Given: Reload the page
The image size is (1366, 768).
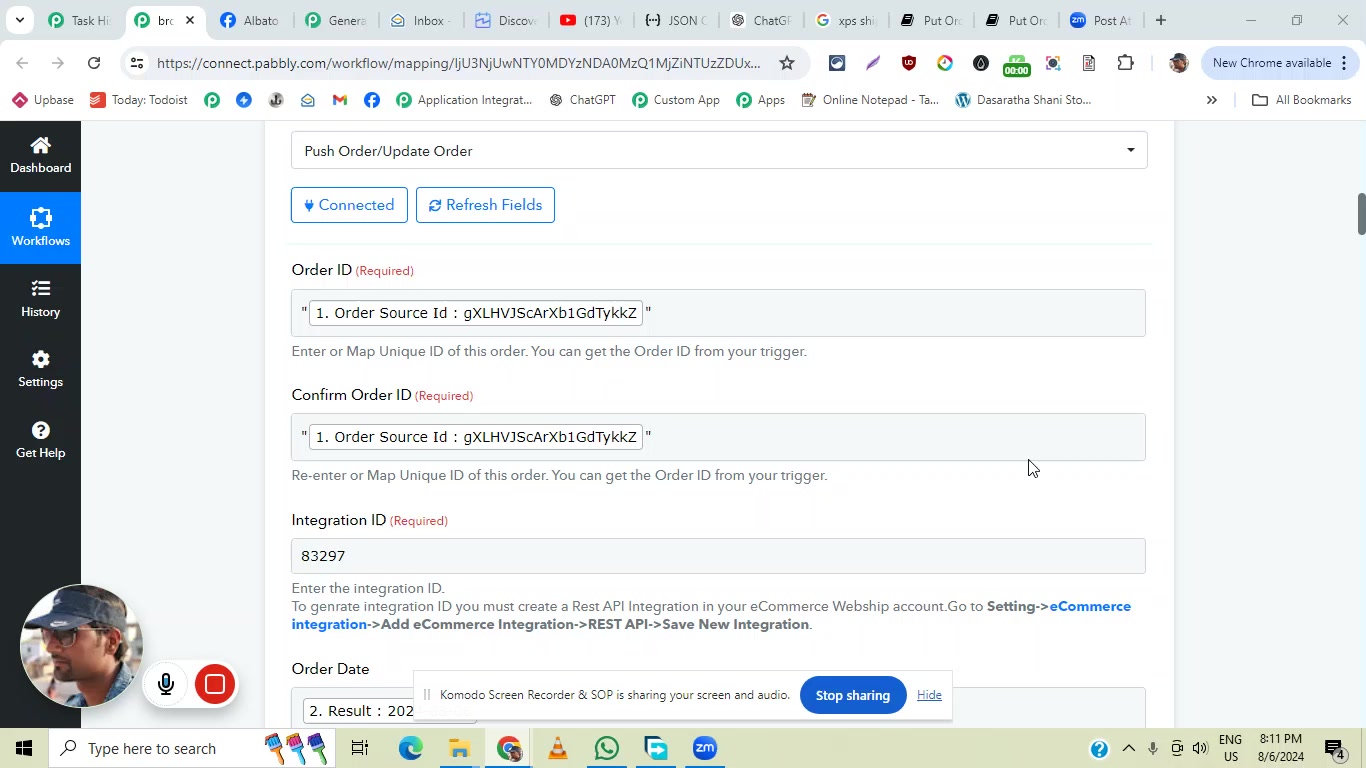Looking at the screenshot, I should click(93, 63).
